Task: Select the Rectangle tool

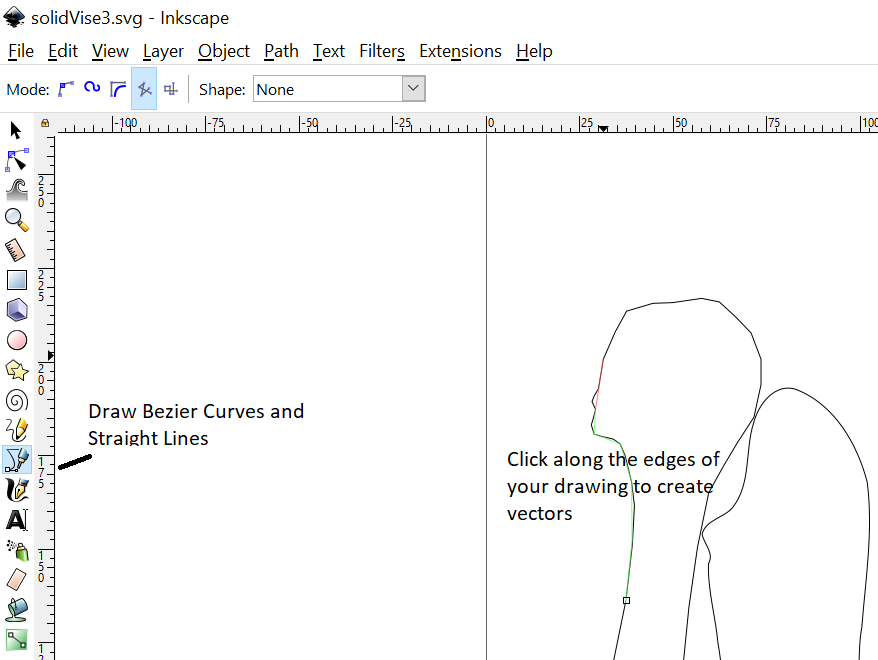Action: (x=16, y=280)
